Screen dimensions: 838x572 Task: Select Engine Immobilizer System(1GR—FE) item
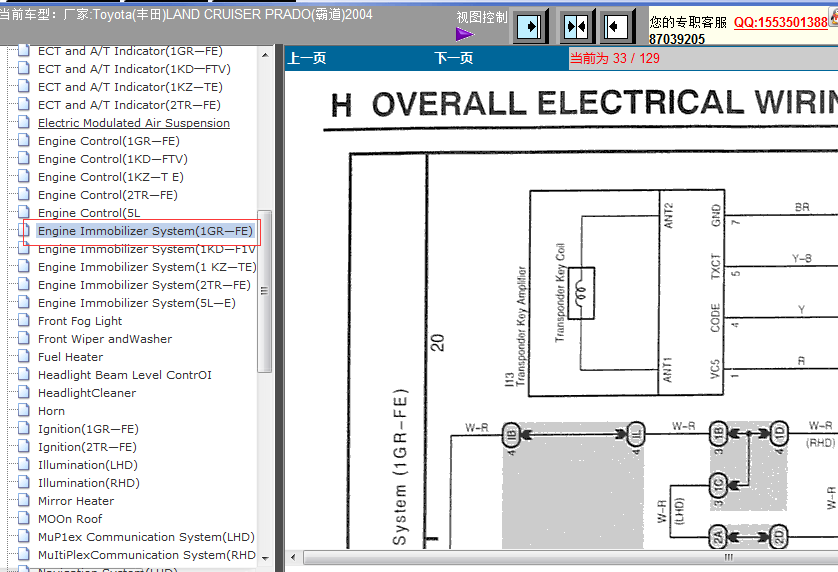[145, 231]
